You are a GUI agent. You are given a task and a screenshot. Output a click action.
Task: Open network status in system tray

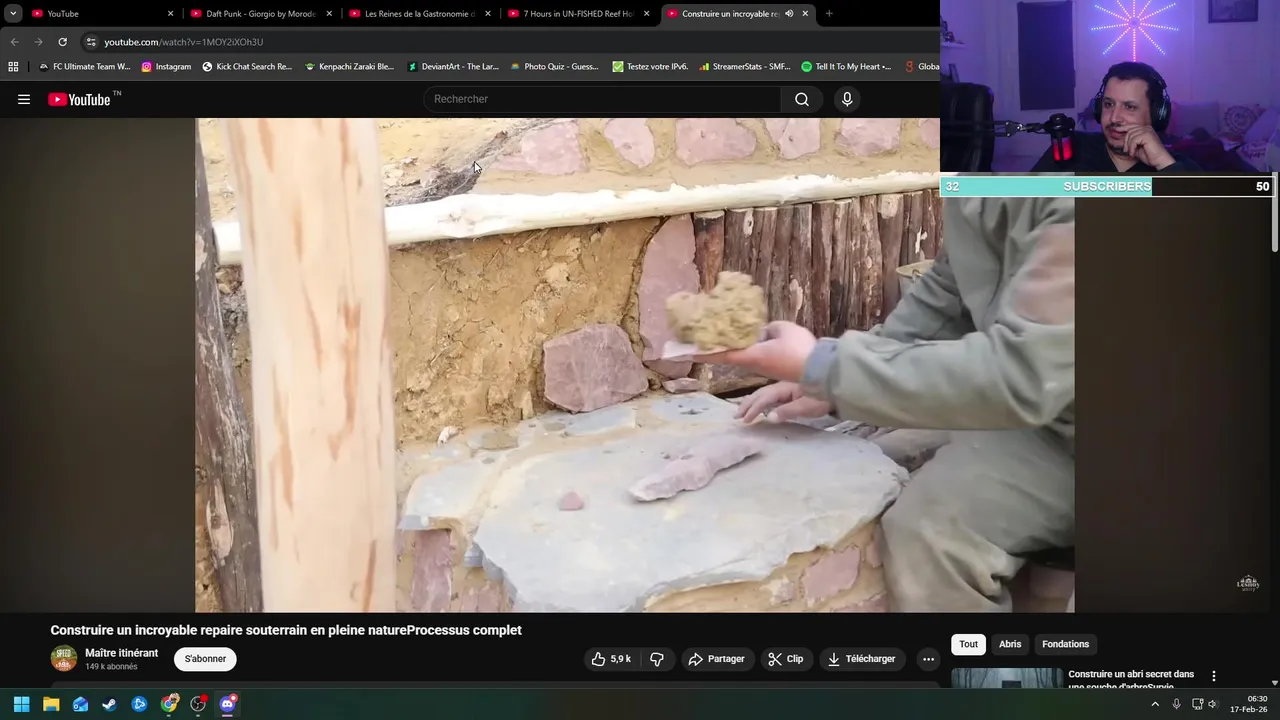click(1197, 704)
